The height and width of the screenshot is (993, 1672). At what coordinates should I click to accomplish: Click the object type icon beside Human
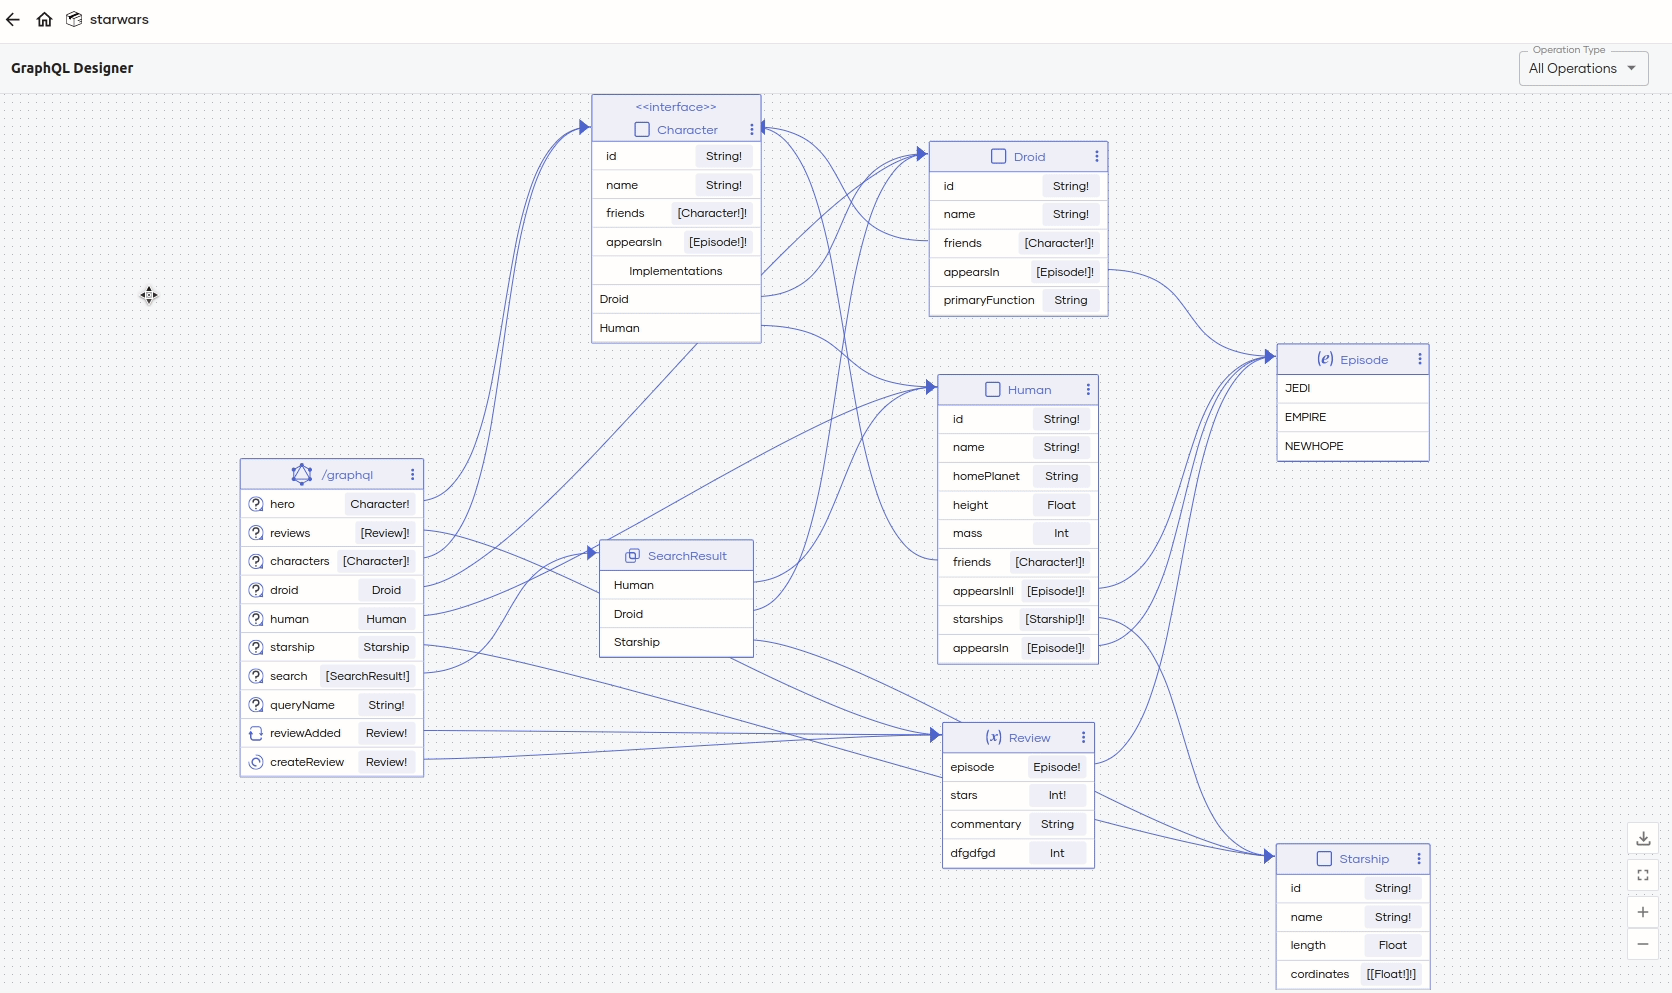click(993, 390)
